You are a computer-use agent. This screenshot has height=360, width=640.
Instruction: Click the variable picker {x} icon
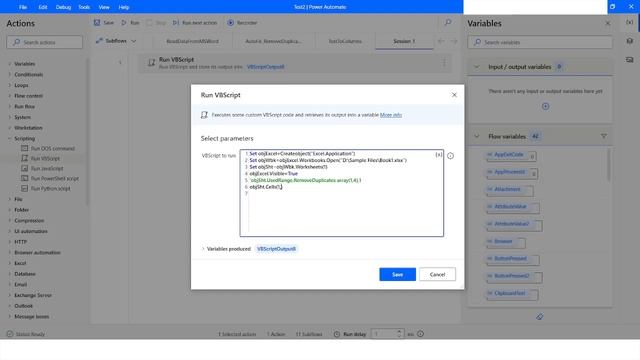[438, 155]
